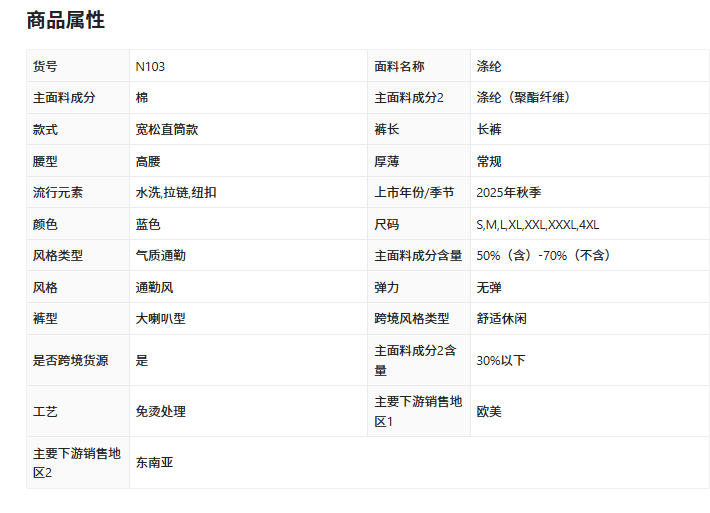Click the 货号 label cell
Screen dimensions: 710x513
[46, 67]
